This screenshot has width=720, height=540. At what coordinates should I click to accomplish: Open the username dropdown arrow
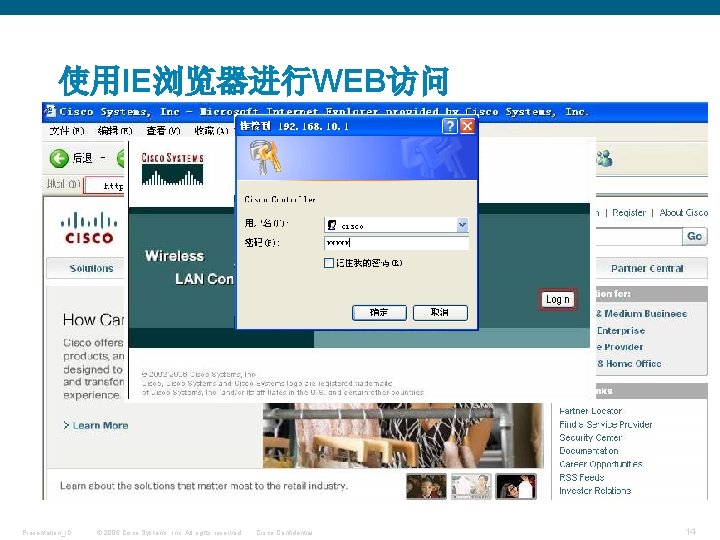(462, 225)
